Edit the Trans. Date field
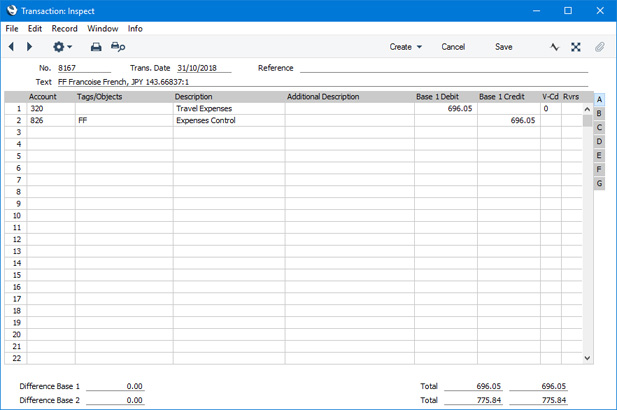 click(203, 68)
